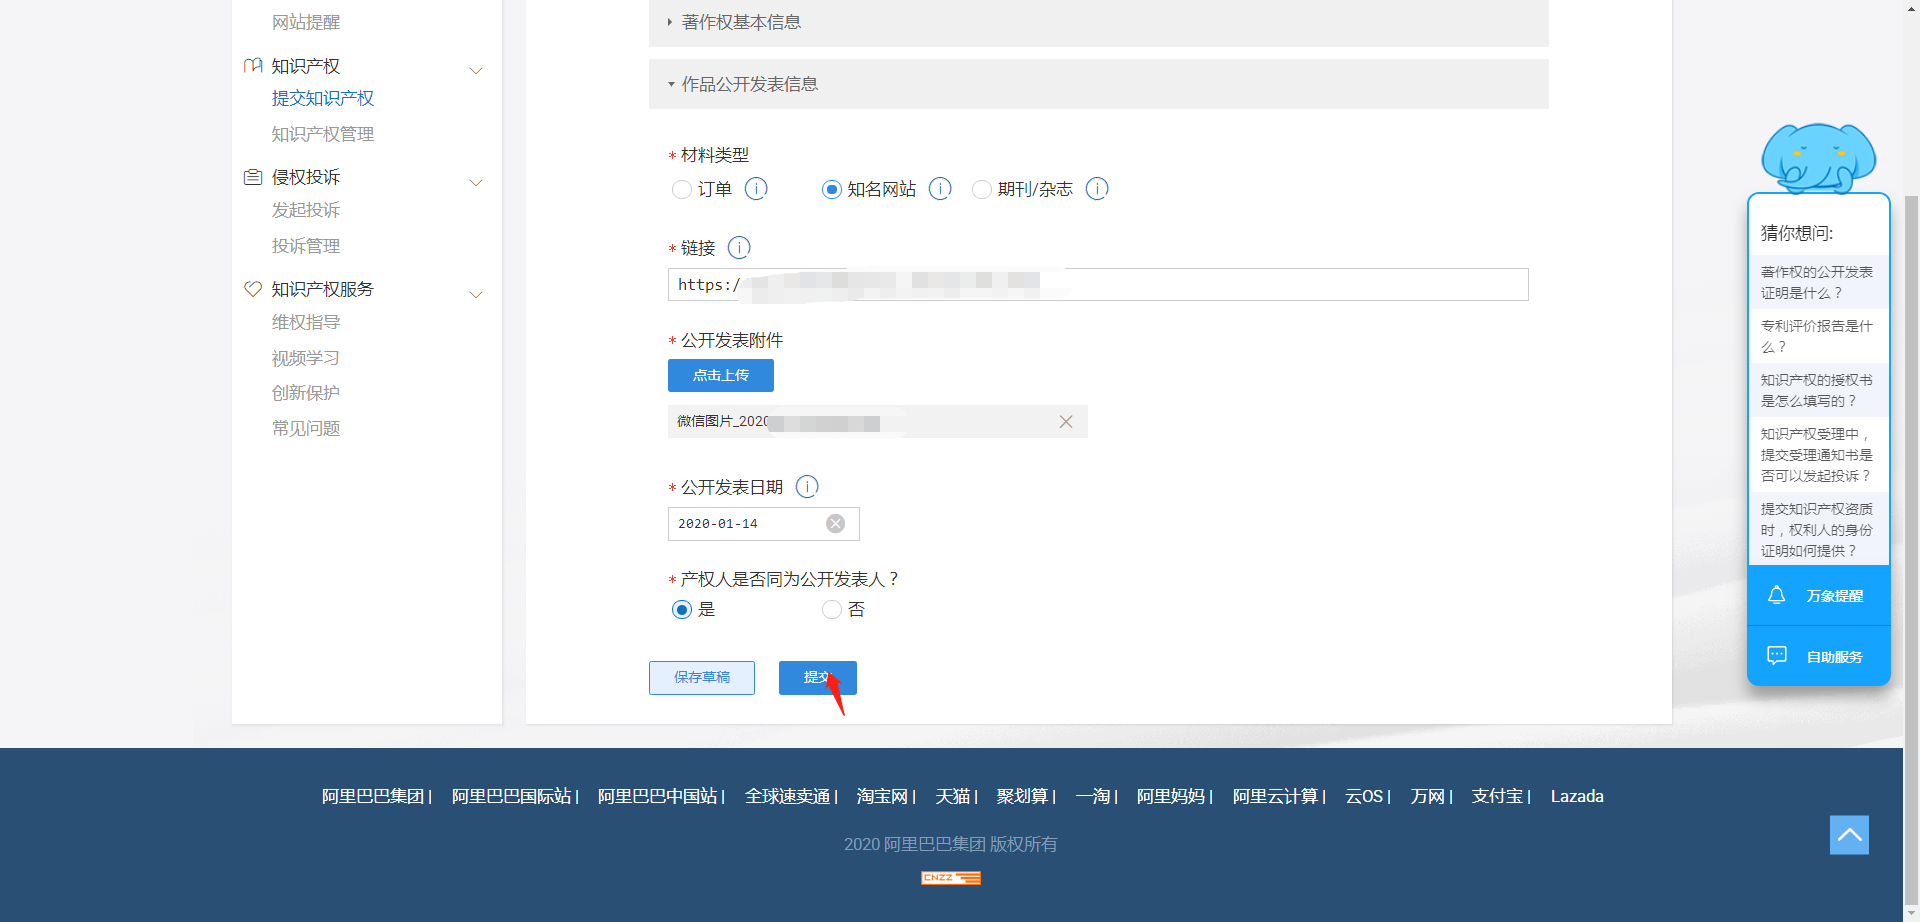Click the 公开发表日期 date field

764,523
